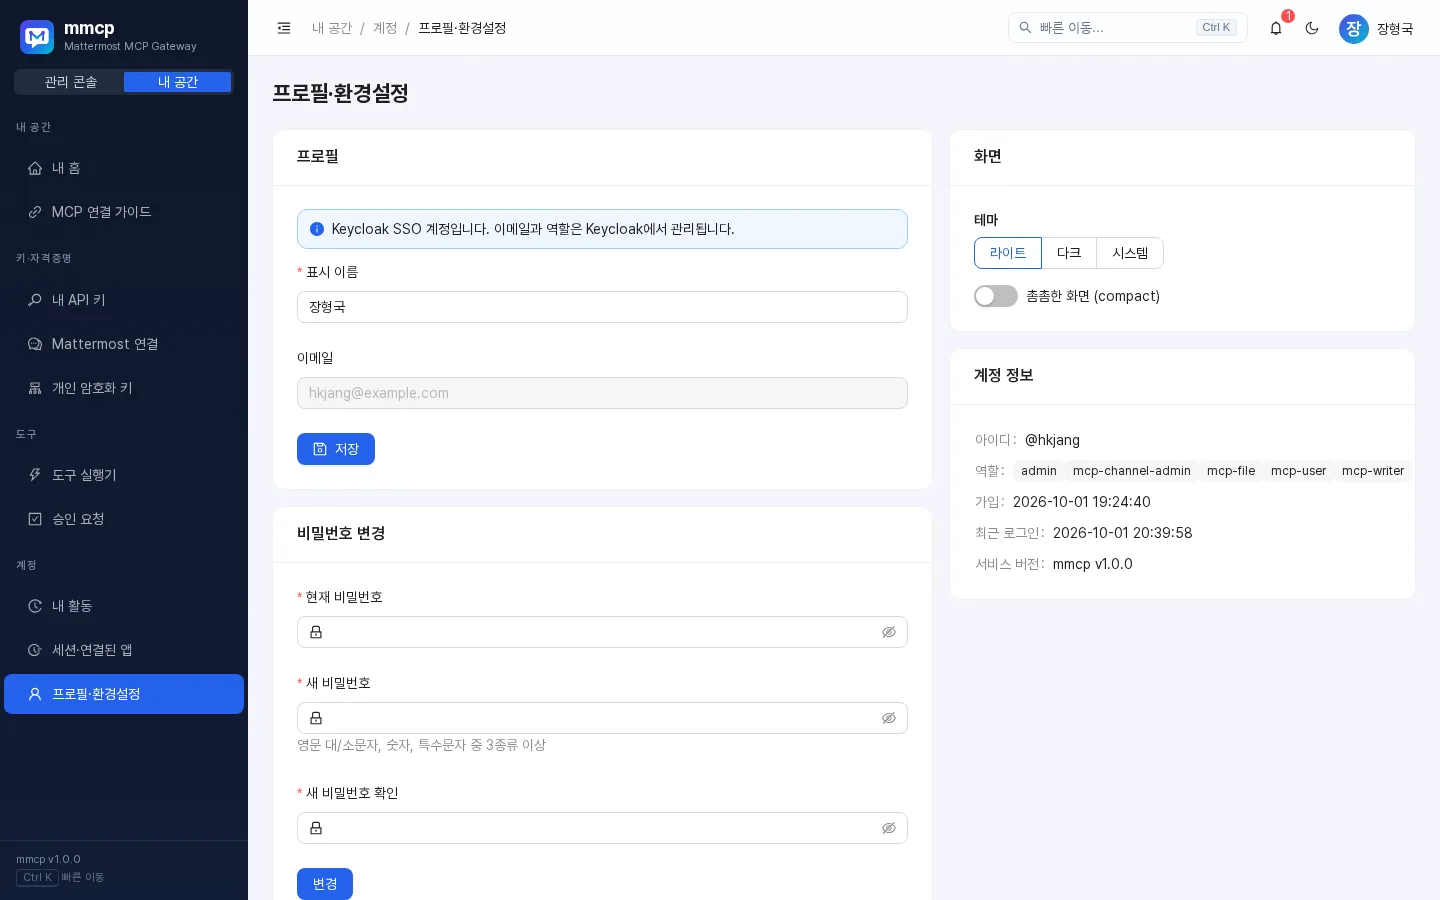This screenshot has width=1440, height=900.
Task: Click the mcp-channel-admin role tag
Action: [1132, 471]
